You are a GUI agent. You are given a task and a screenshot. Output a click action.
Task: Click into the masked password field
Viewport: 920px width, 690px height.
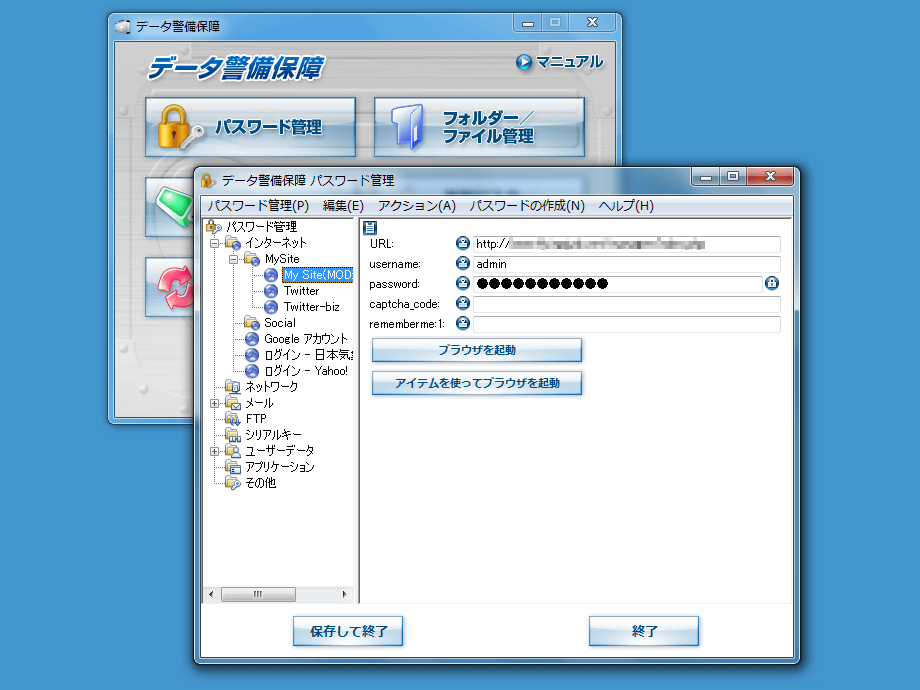(618, 284)
